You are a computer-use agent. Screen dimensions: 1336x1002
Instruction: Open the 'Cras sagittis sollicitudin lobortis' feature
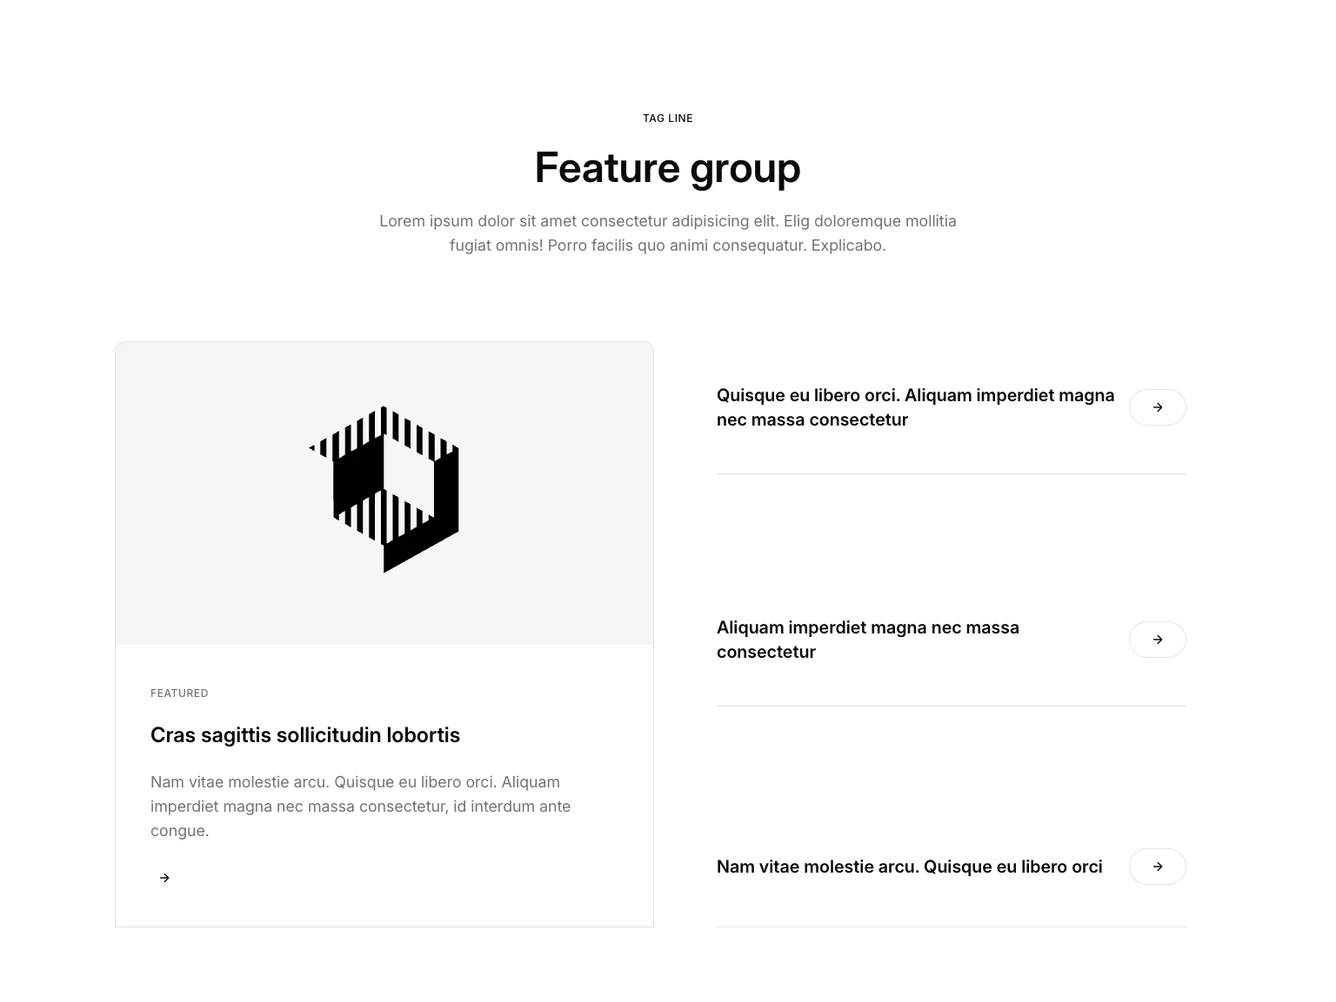click(x=305, y=735)
